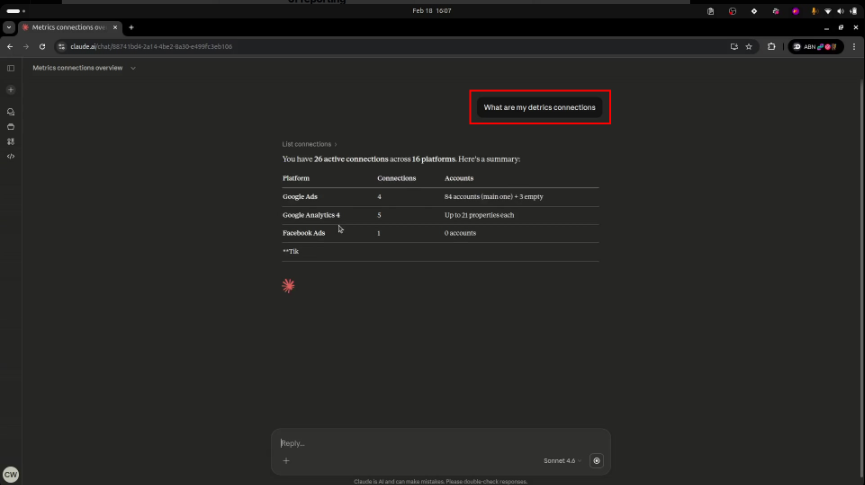Open the Chrome three-dot menu

pos(854,47)
